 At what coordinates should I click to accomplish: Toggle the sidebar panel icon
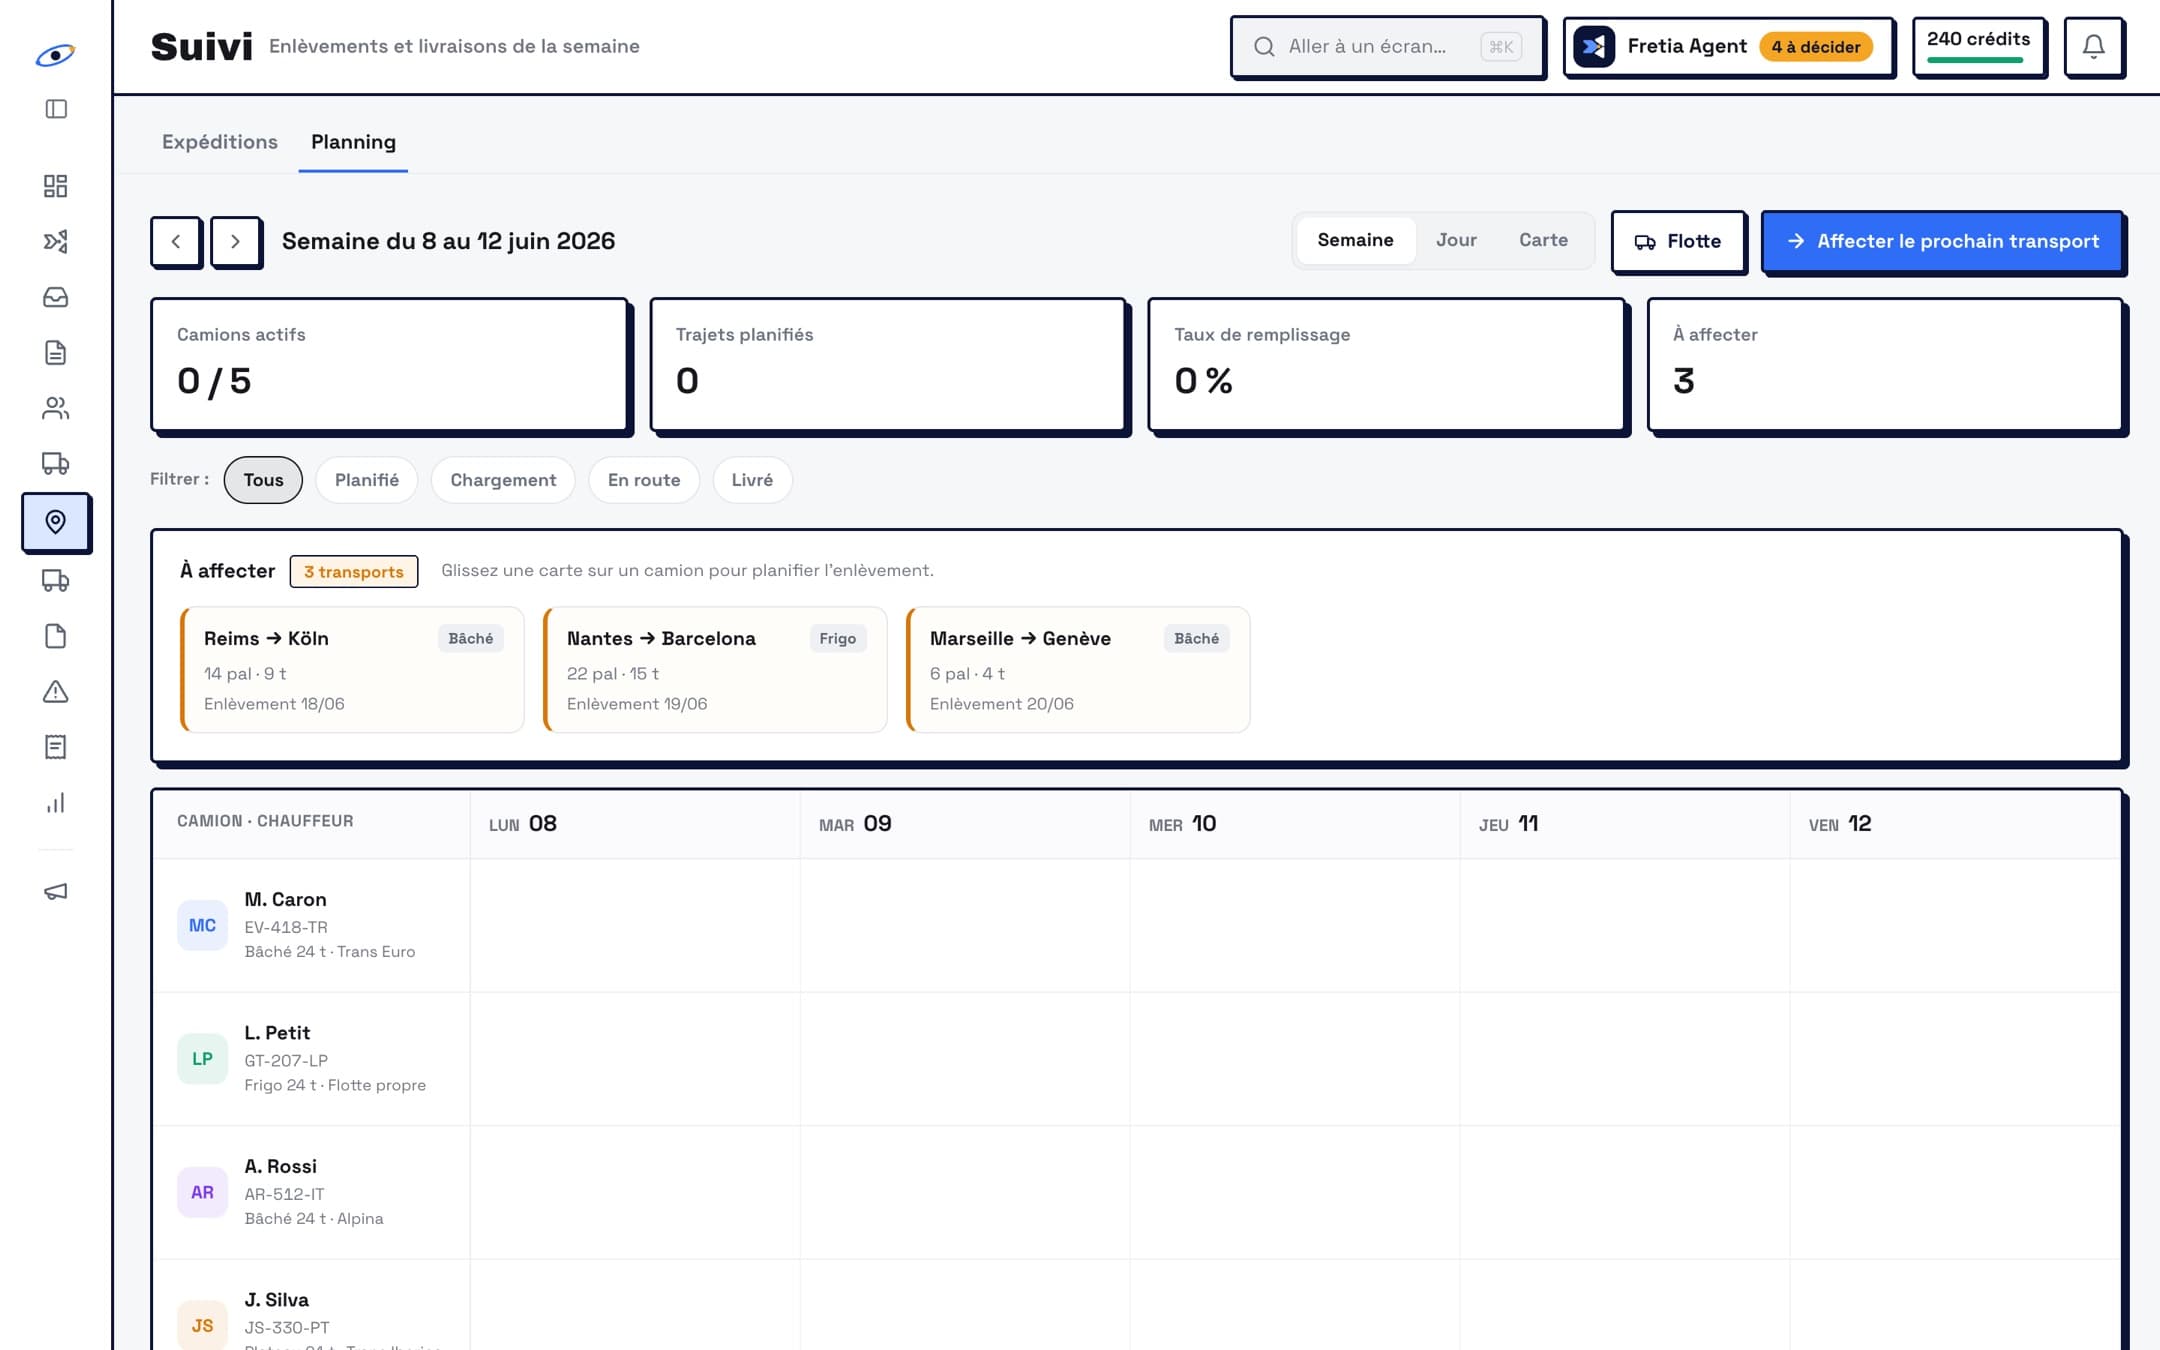click(x=56, y=109)
